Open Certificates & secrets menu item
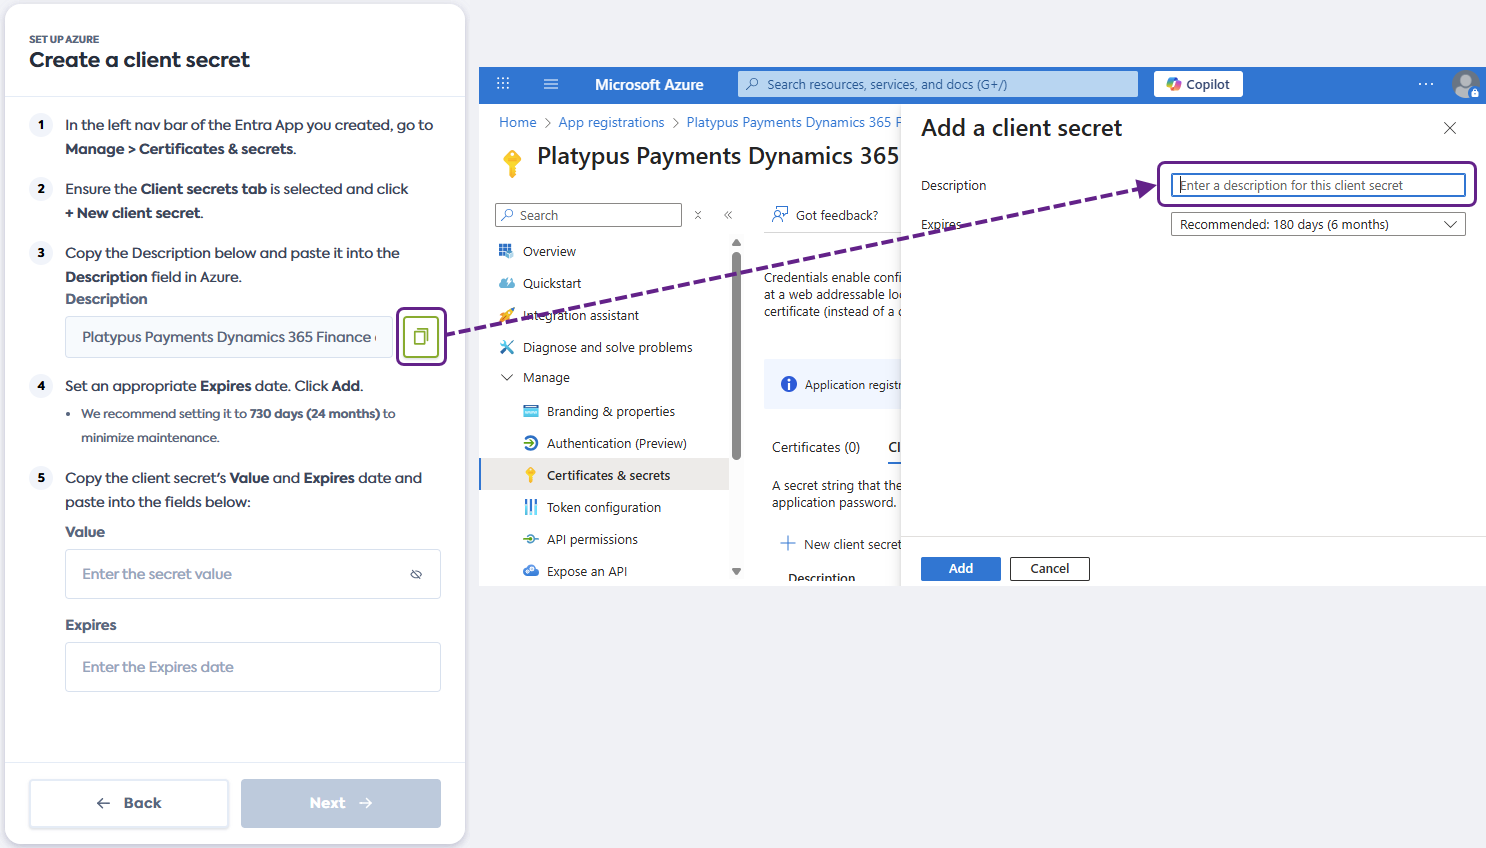Viewport: 1486px width, 848px height. [608, 476]
